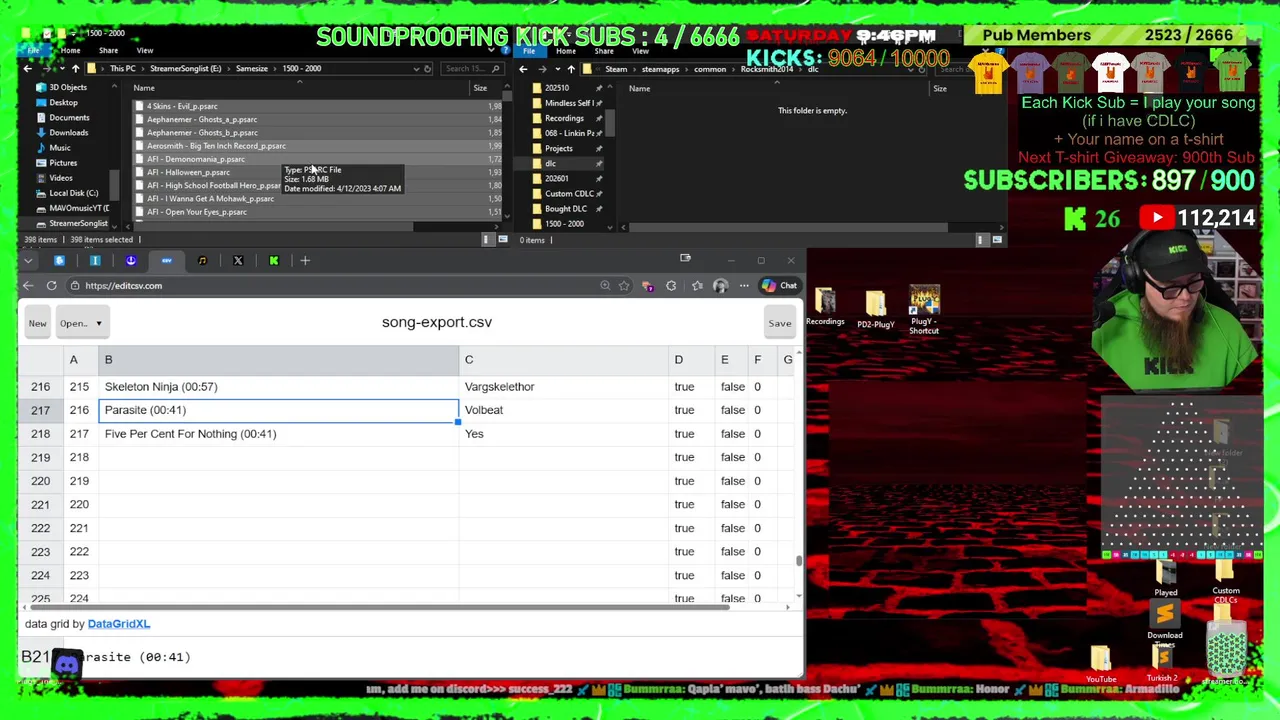
Task: Select the 'Yes' cell in column C
Action: [x=564, y=434]
